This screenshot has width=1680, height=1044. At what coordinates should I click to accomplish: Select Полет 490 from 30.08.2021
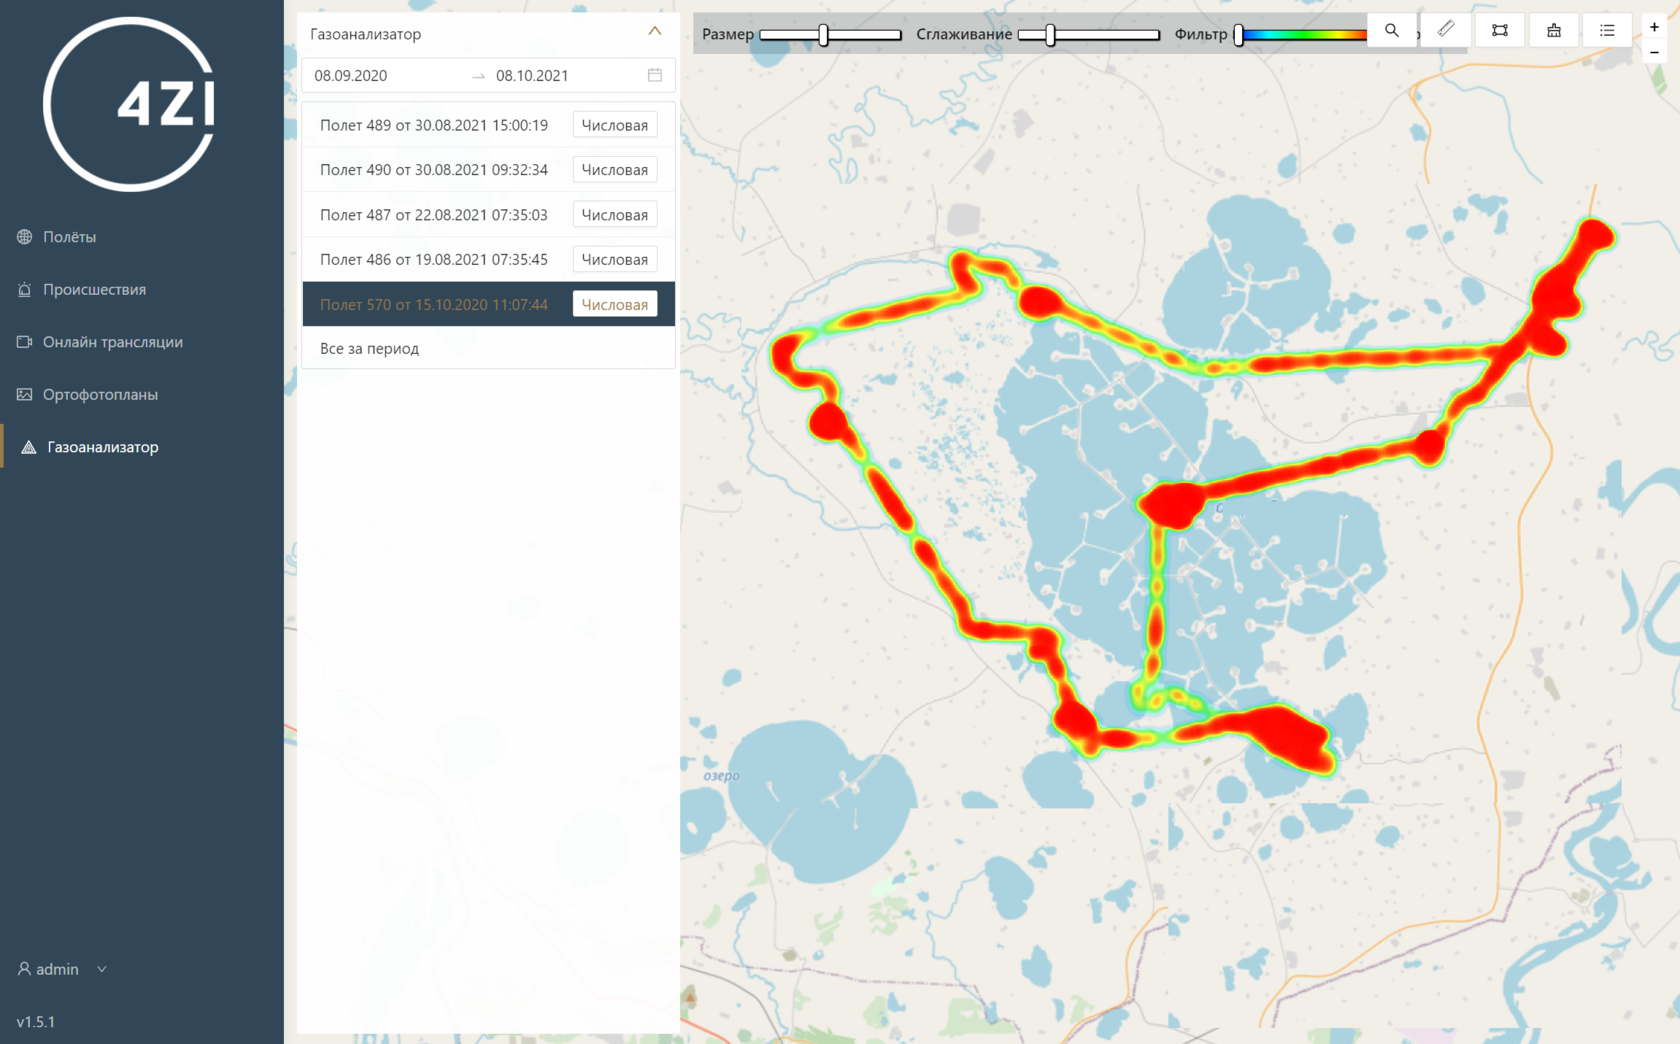coord(433,170)
